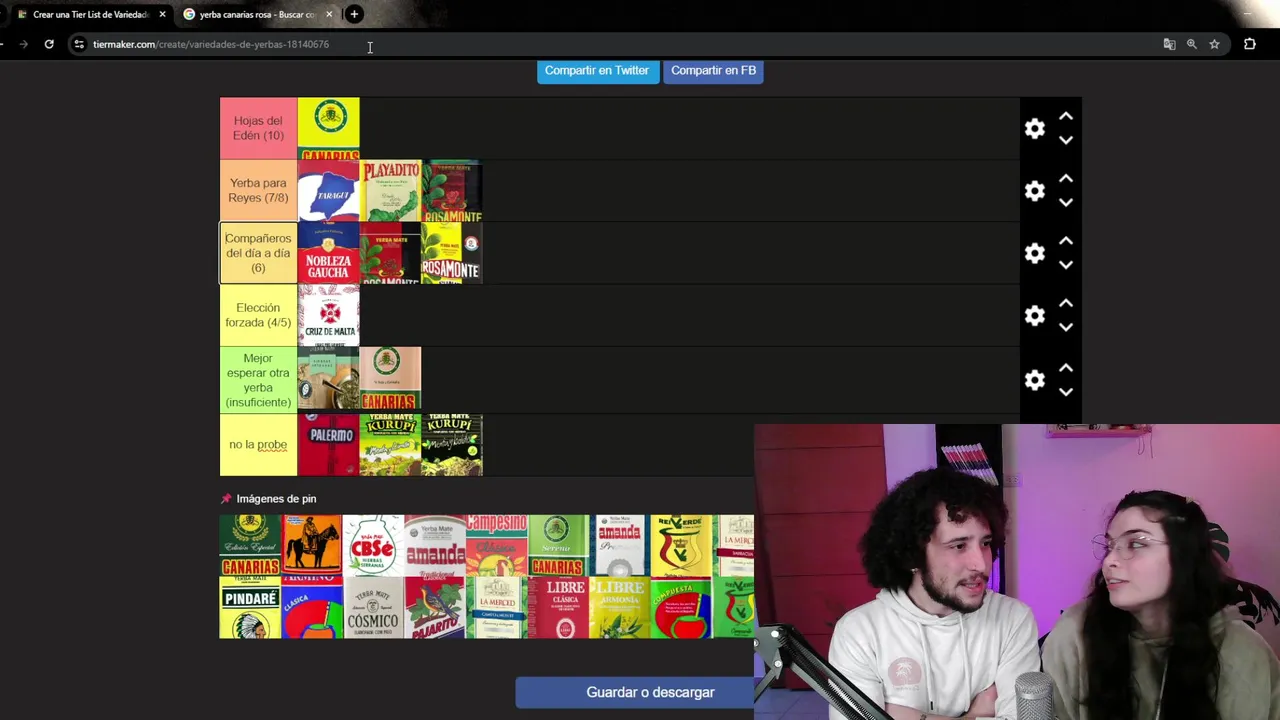The width and height of the screenshot is (1280, 720).
Task: Move Elección forzada tier up
Action: [1066, 303]
